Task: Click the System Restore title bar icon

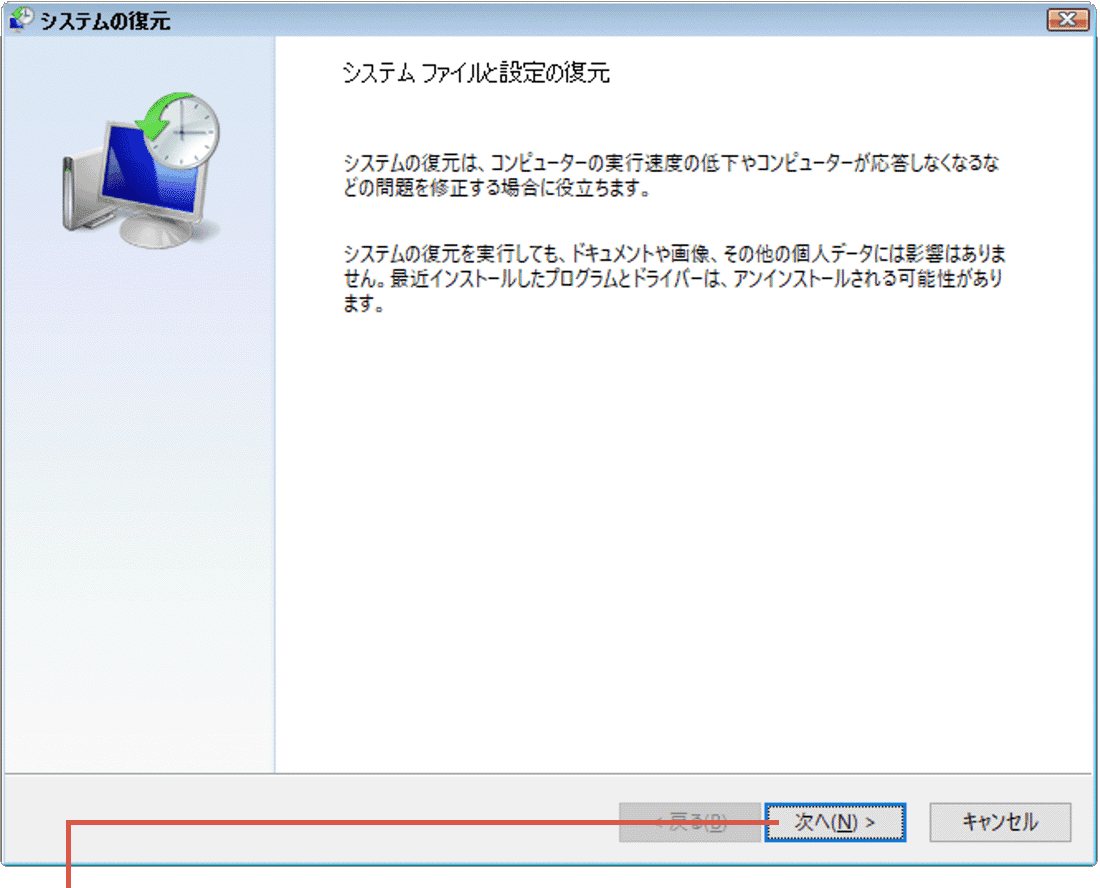Action: [x=21, y=19]
